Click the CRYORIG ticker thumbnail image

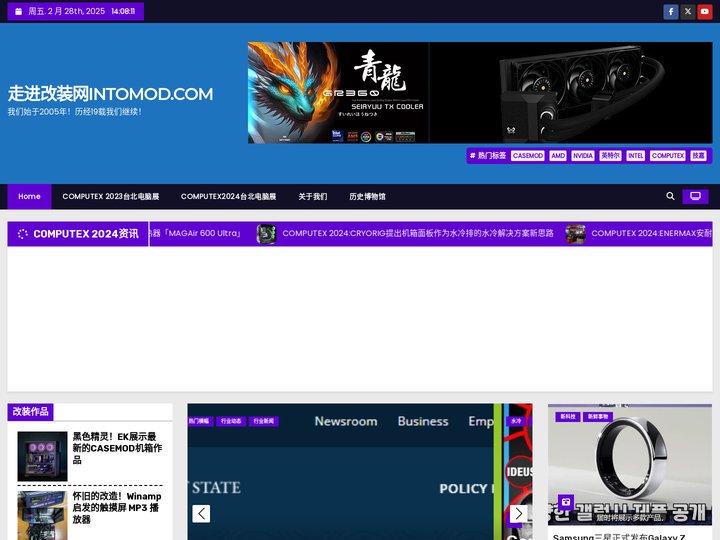(266, 234)
